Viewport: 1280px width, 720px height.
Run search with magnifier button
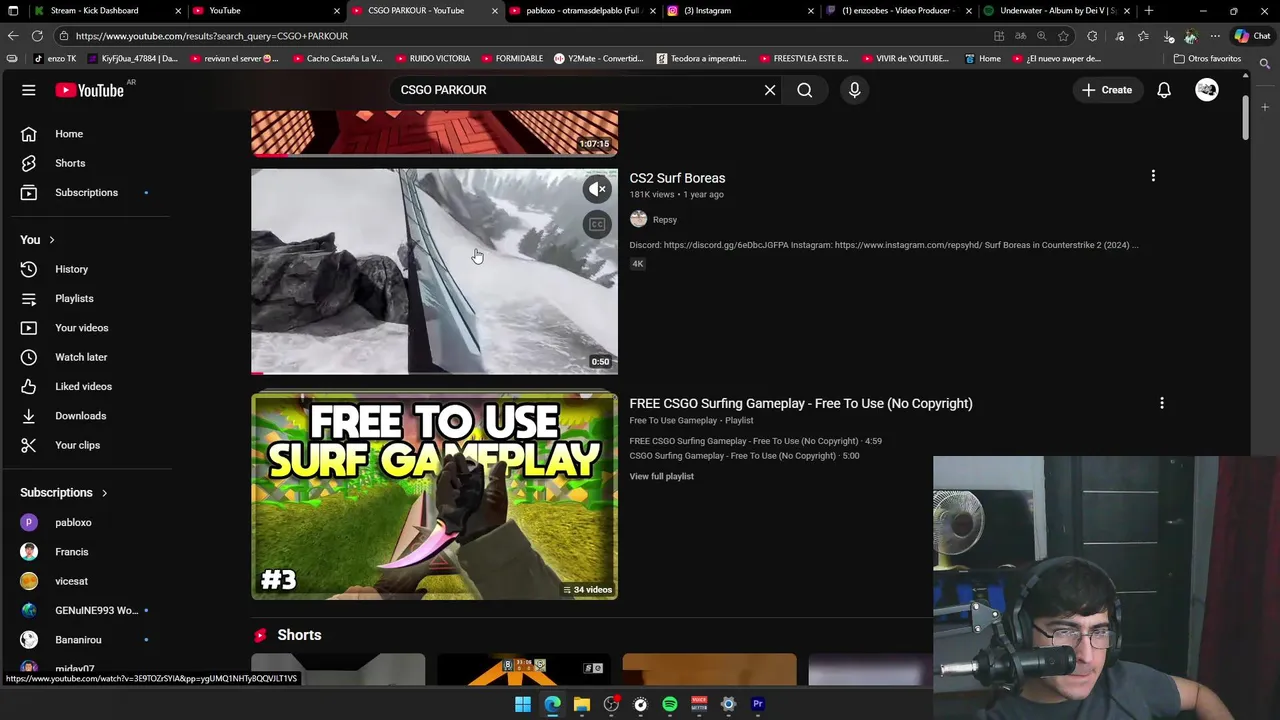pyautogui.click(x=805, y=90)
